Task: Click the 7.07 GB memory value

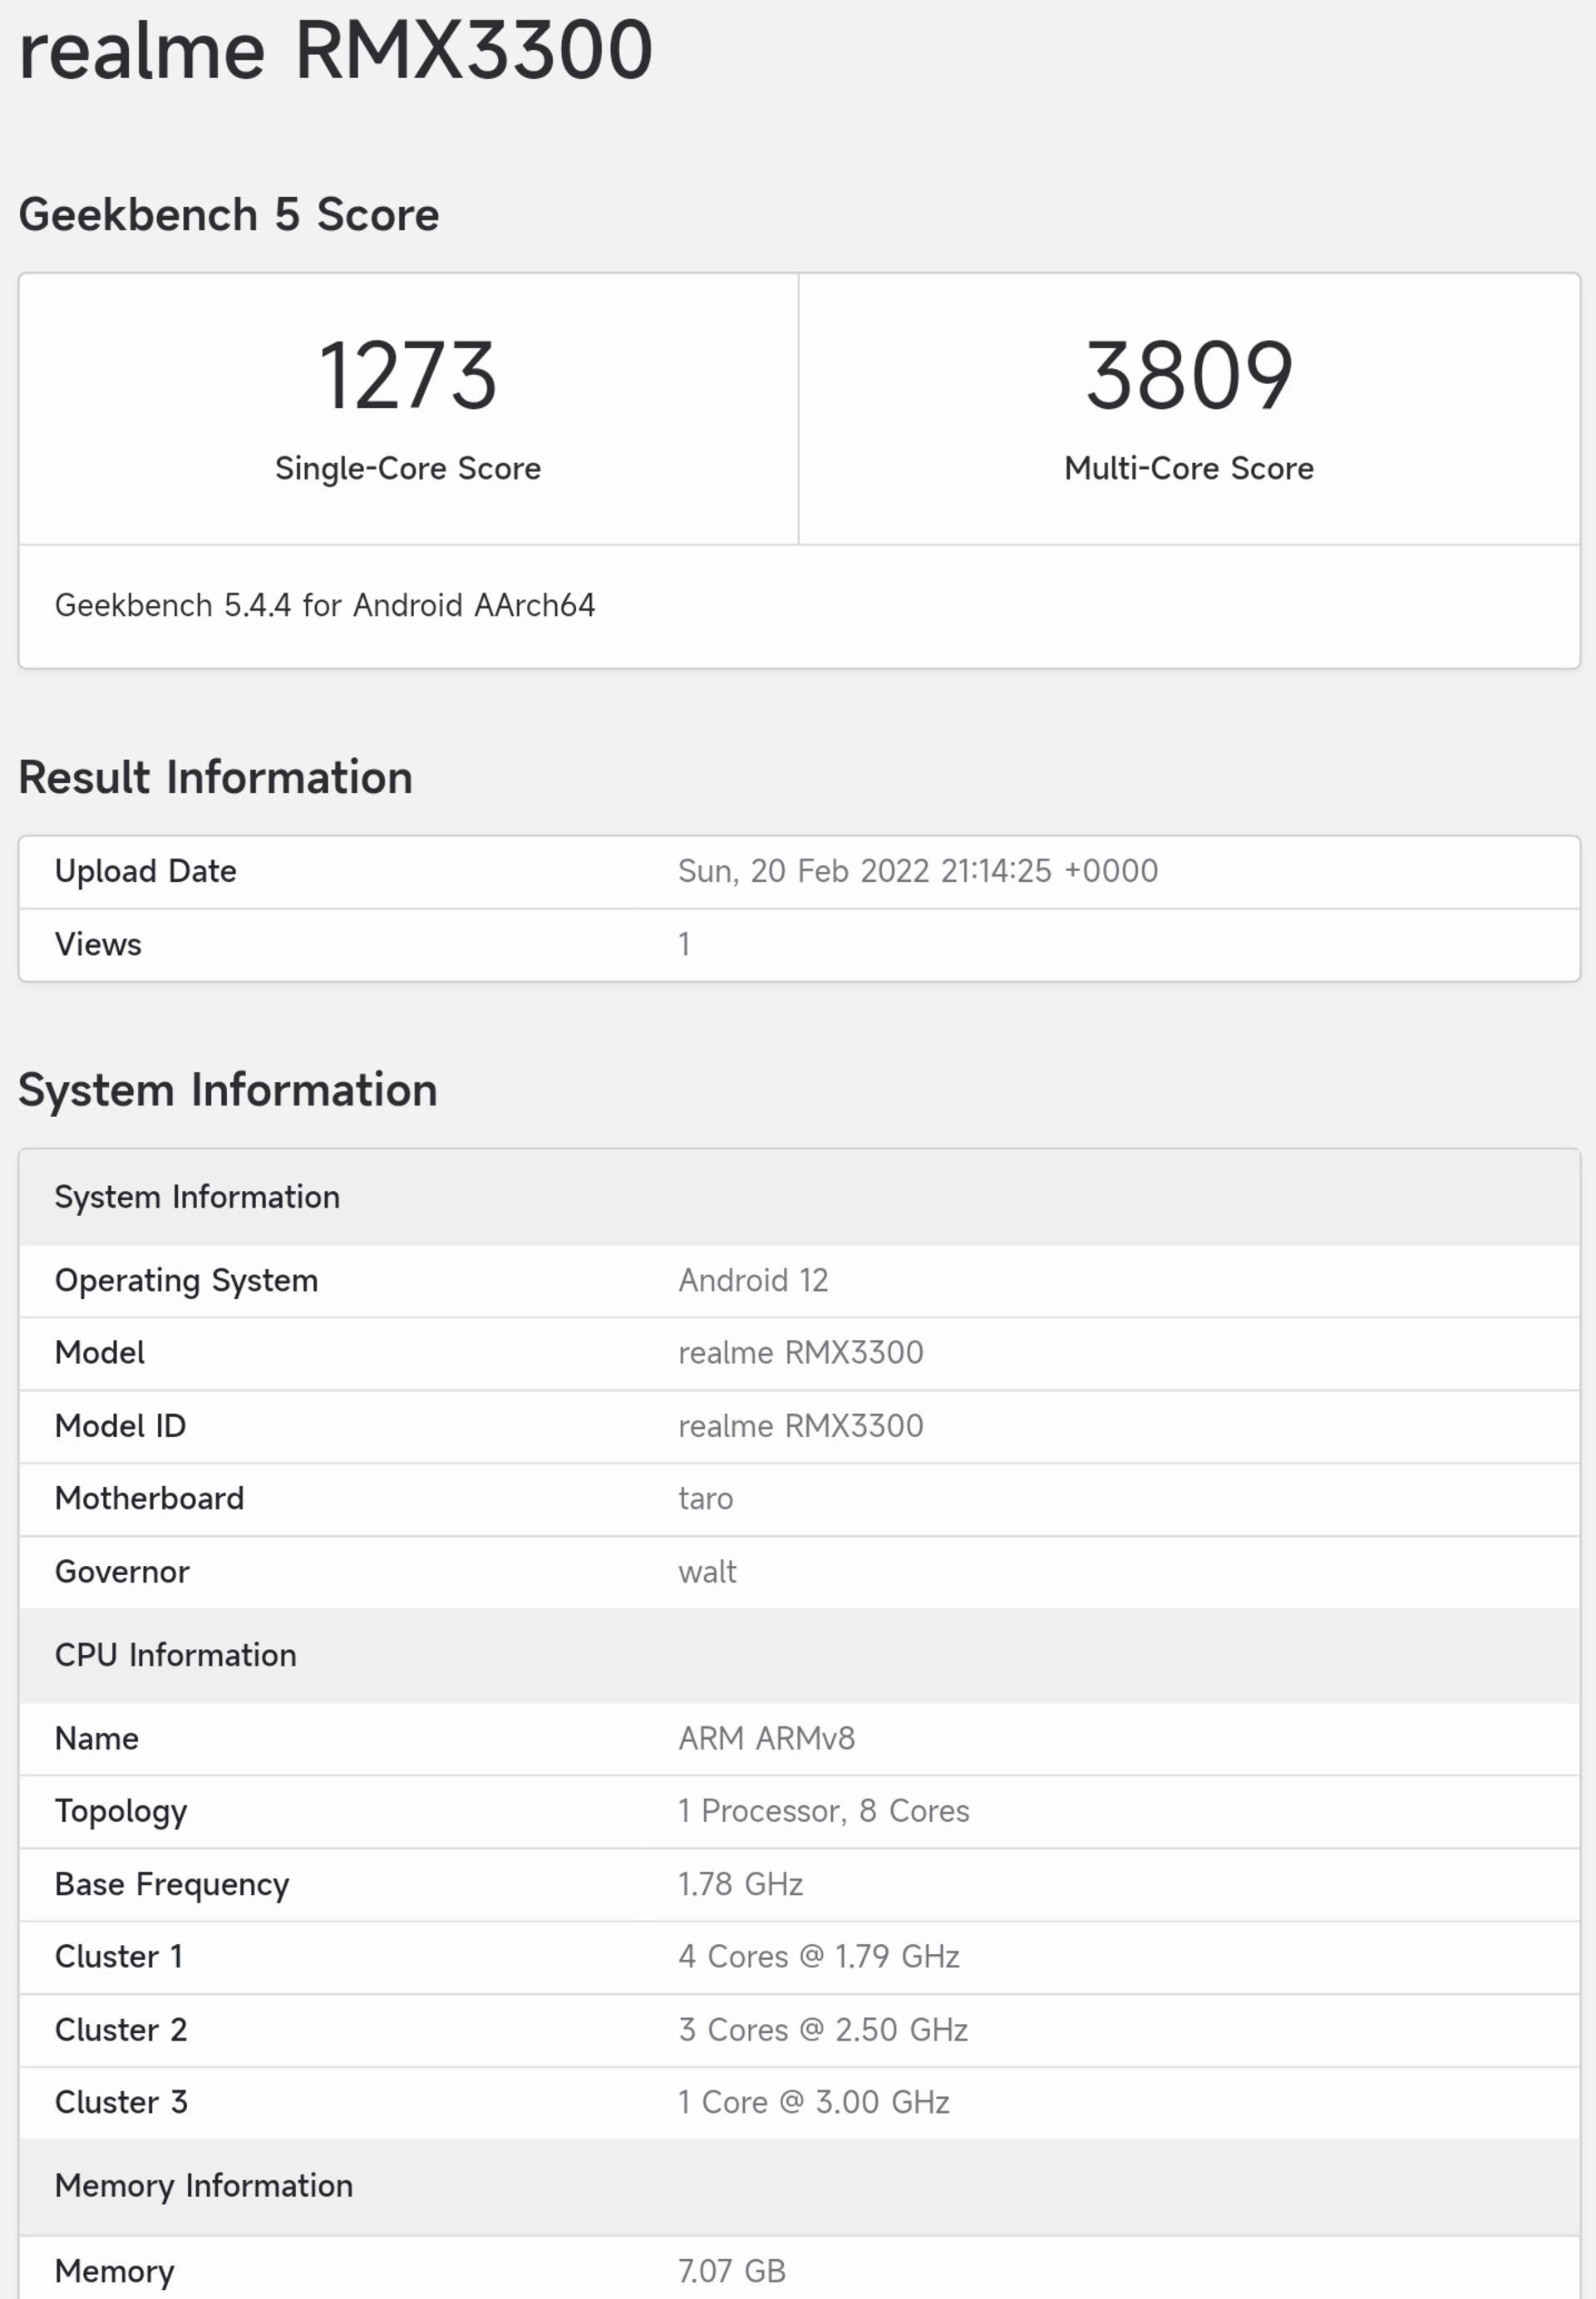Action: [731, 2270]
